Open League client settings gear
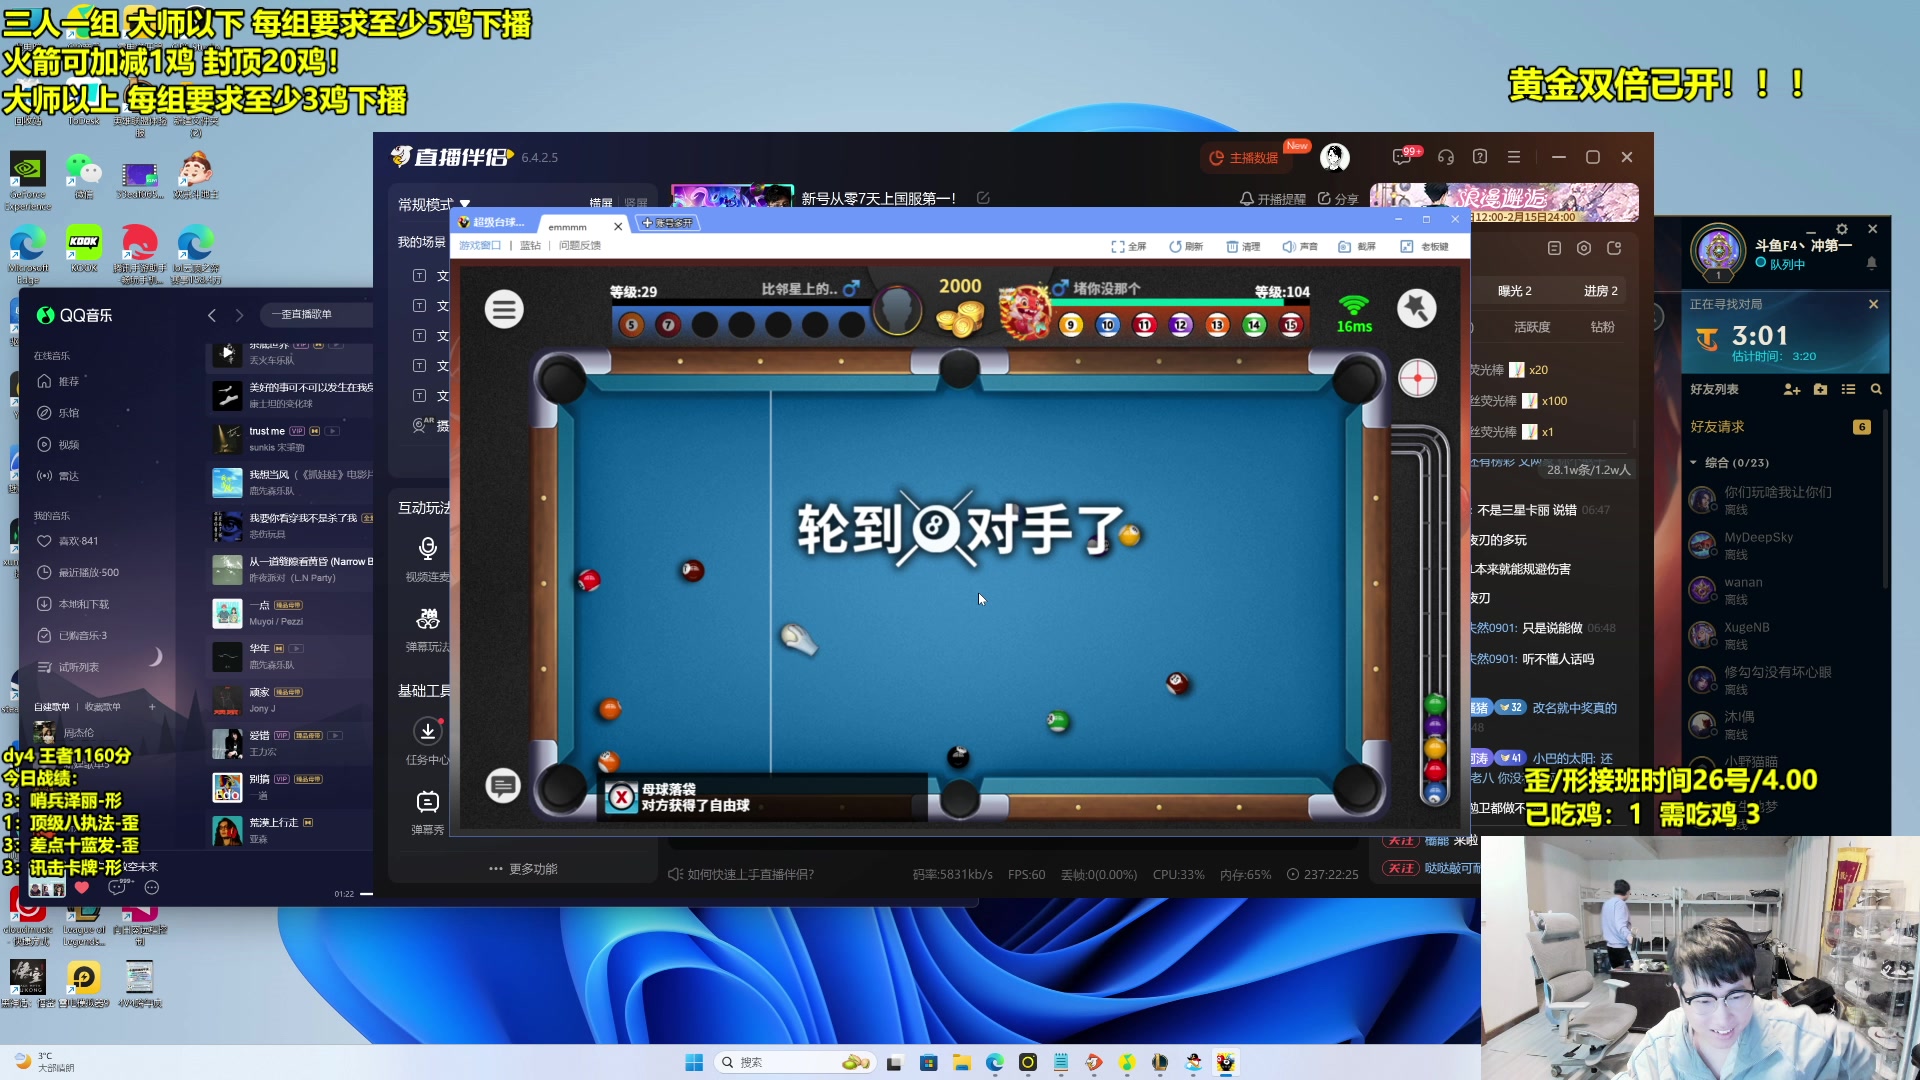 coord(1842,229)
